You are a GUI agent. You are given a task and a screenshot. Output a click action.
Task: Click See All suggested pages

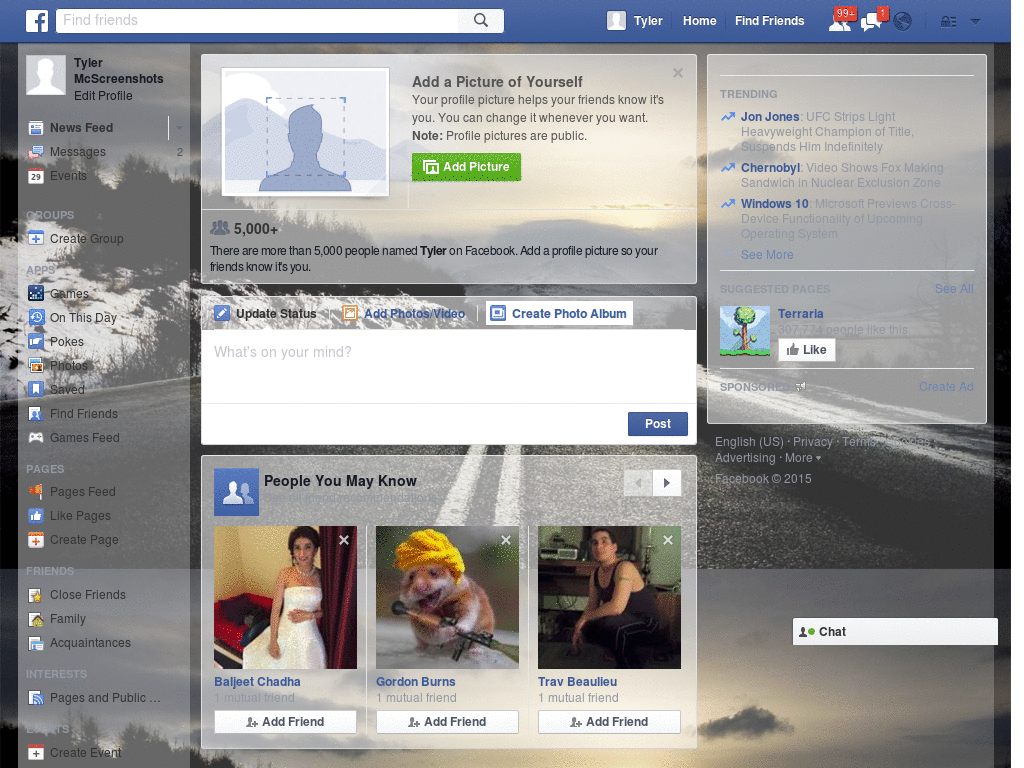point(954,289)
